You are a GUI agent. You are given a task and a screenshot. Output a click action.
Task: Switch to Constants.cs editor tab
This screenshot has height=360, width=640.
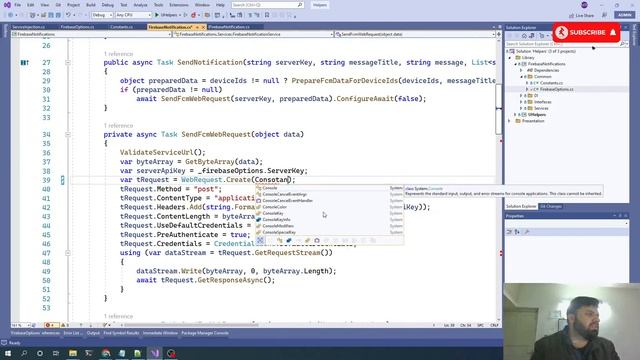(122, 27)
